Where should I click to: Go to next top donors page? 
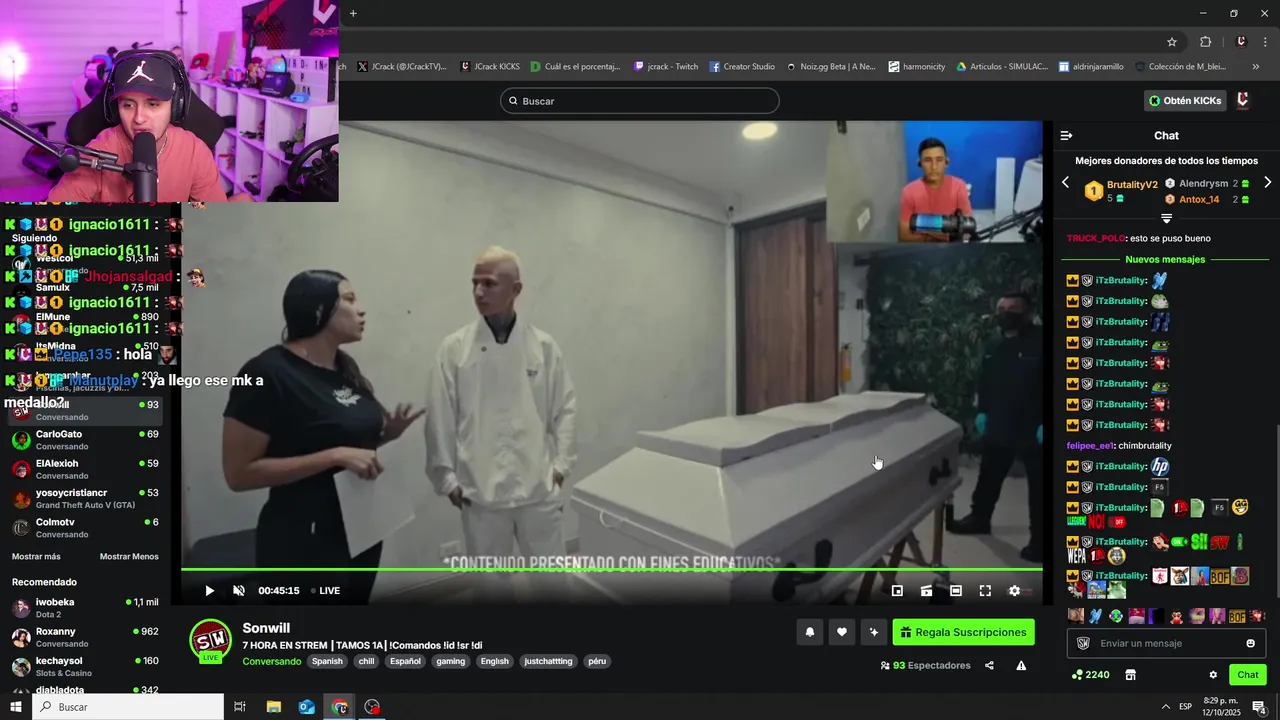1267,183
